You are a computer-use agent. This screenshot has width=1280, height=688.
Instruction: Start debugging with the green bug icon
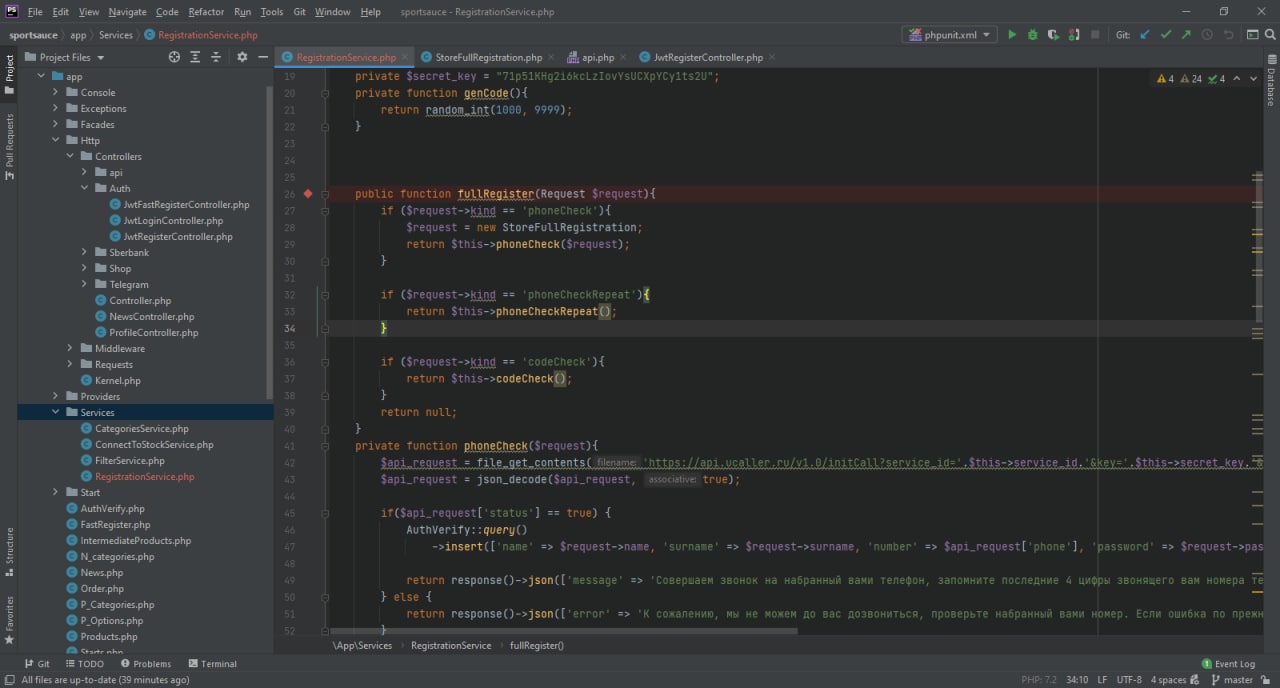(1032, 35)
